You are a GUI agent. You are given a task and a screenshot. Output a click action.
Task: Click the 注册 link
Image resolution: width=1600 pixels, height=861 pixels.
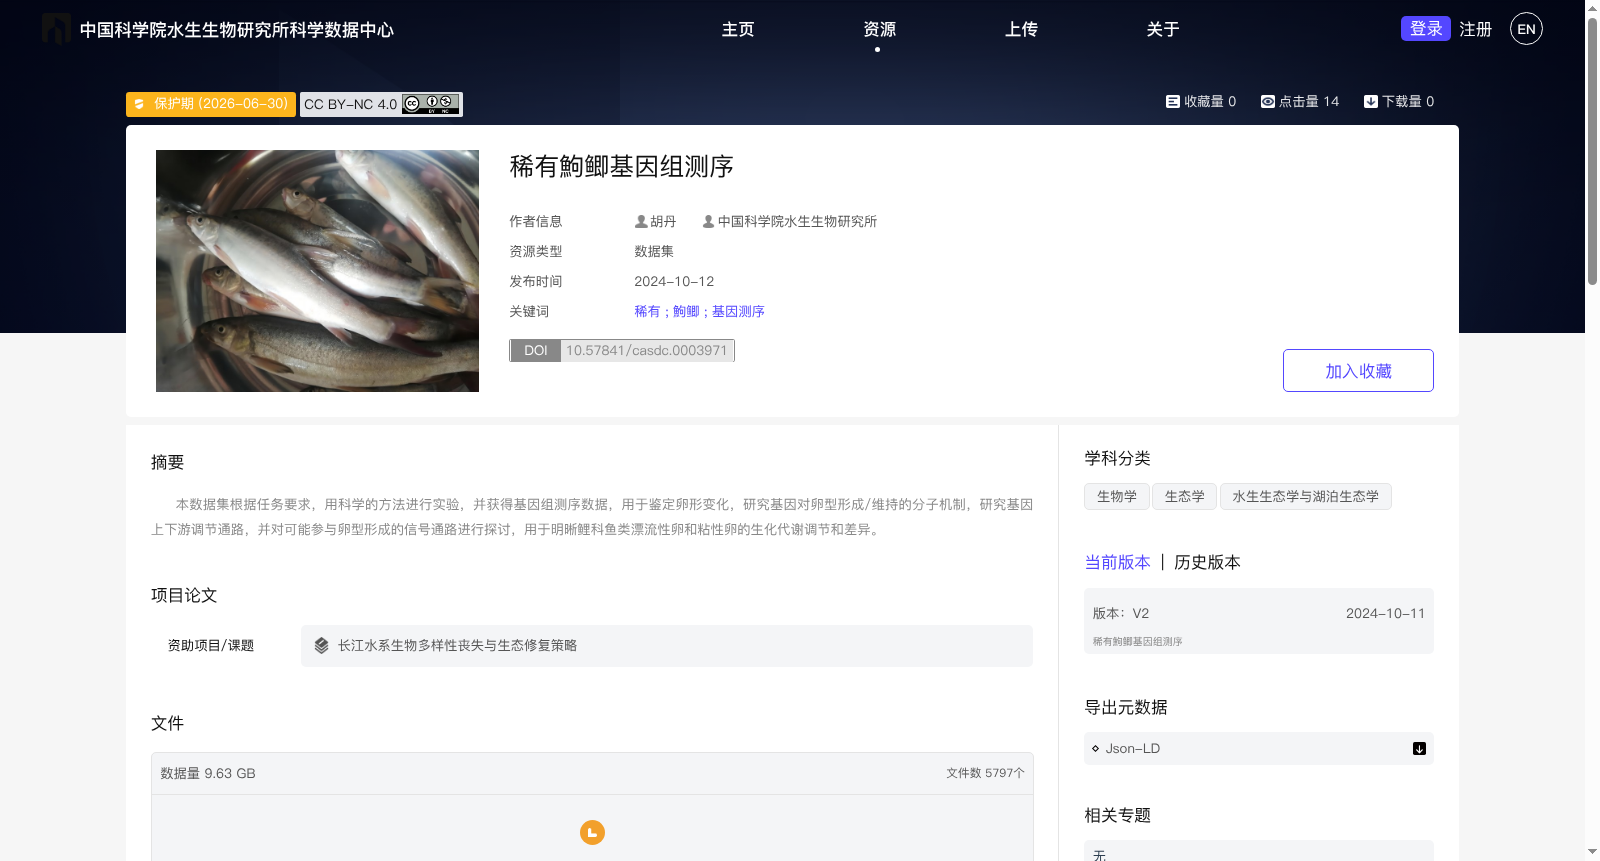1475,29
